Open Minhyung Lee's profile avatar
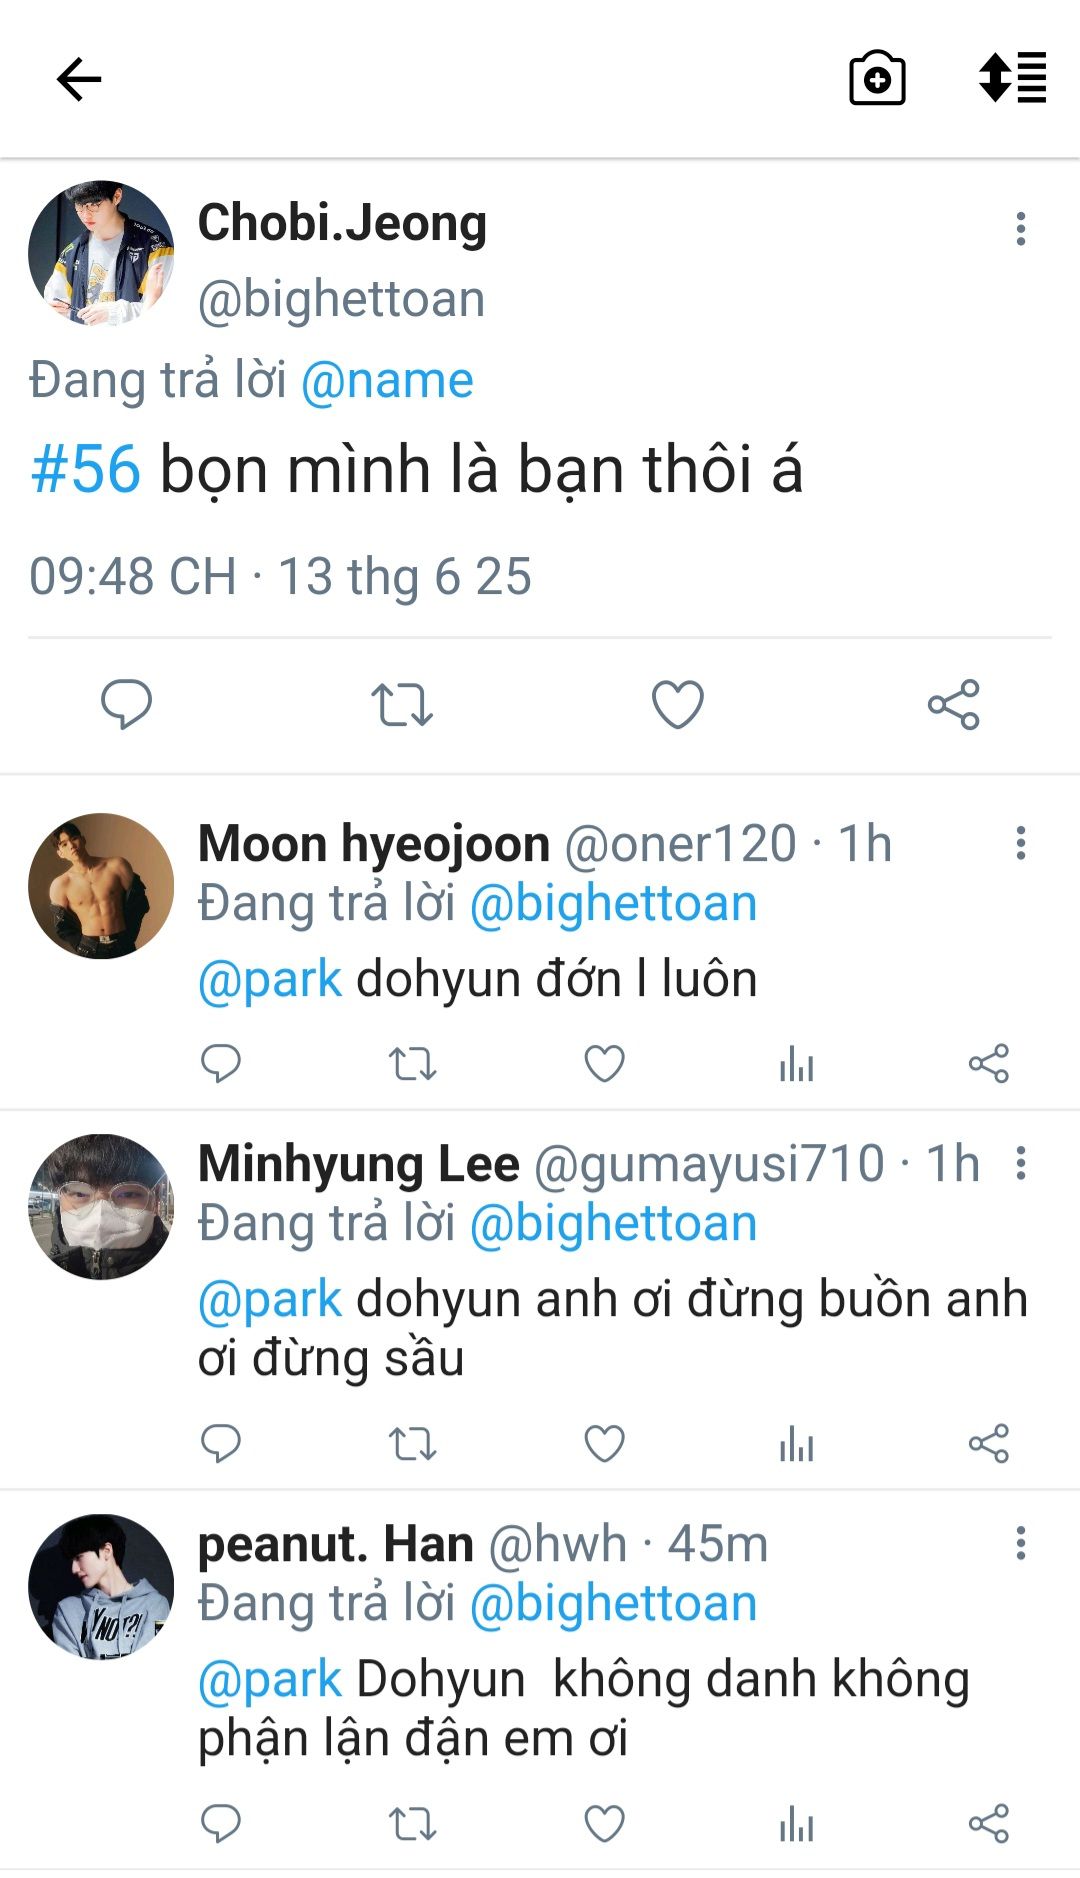The width and height of the screenshot is (1080, 1878). (101, 1206)
